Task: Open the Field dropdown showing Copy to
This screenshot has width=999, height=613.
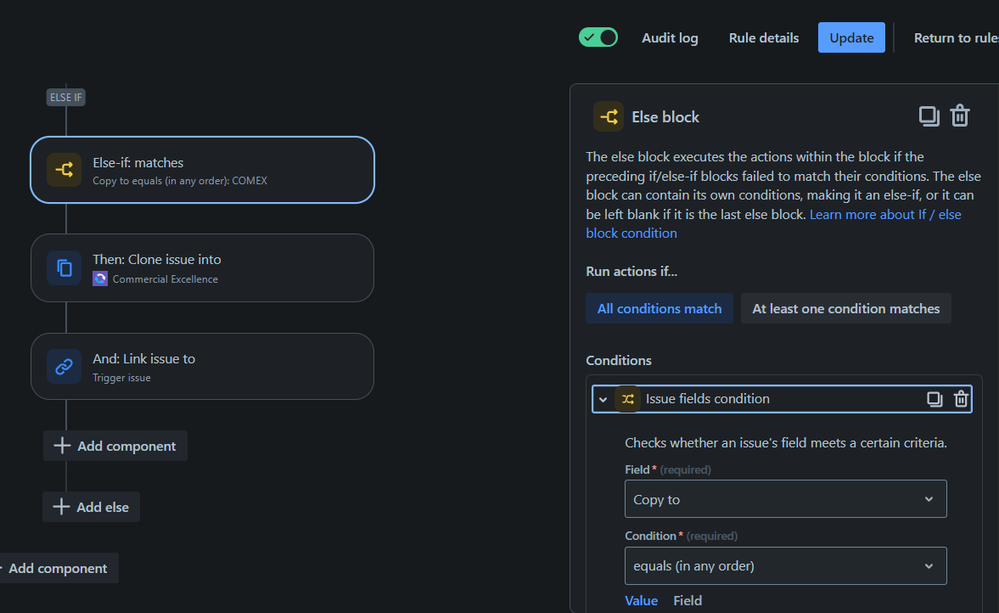Action: click(786, 499)
